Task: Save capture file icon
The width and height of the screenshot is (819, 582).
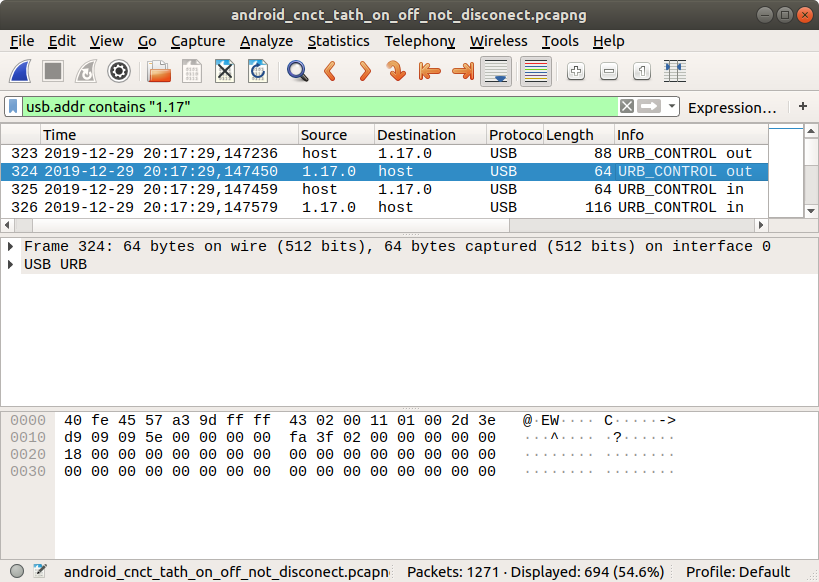Action: 192,72
